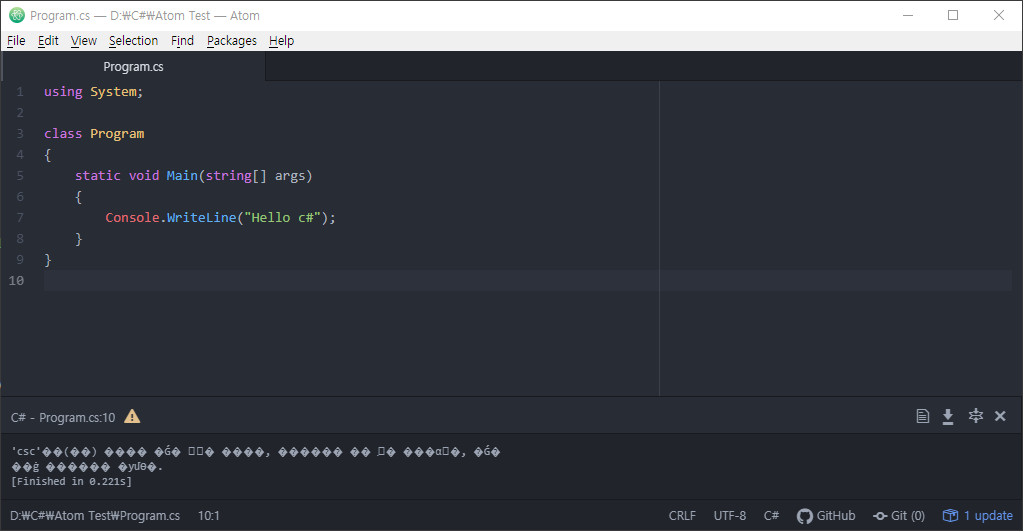Click the C# - Program.cs:10 output title
The width and height of the screenshot is (1023, 531).
click(x=63, y=417)
